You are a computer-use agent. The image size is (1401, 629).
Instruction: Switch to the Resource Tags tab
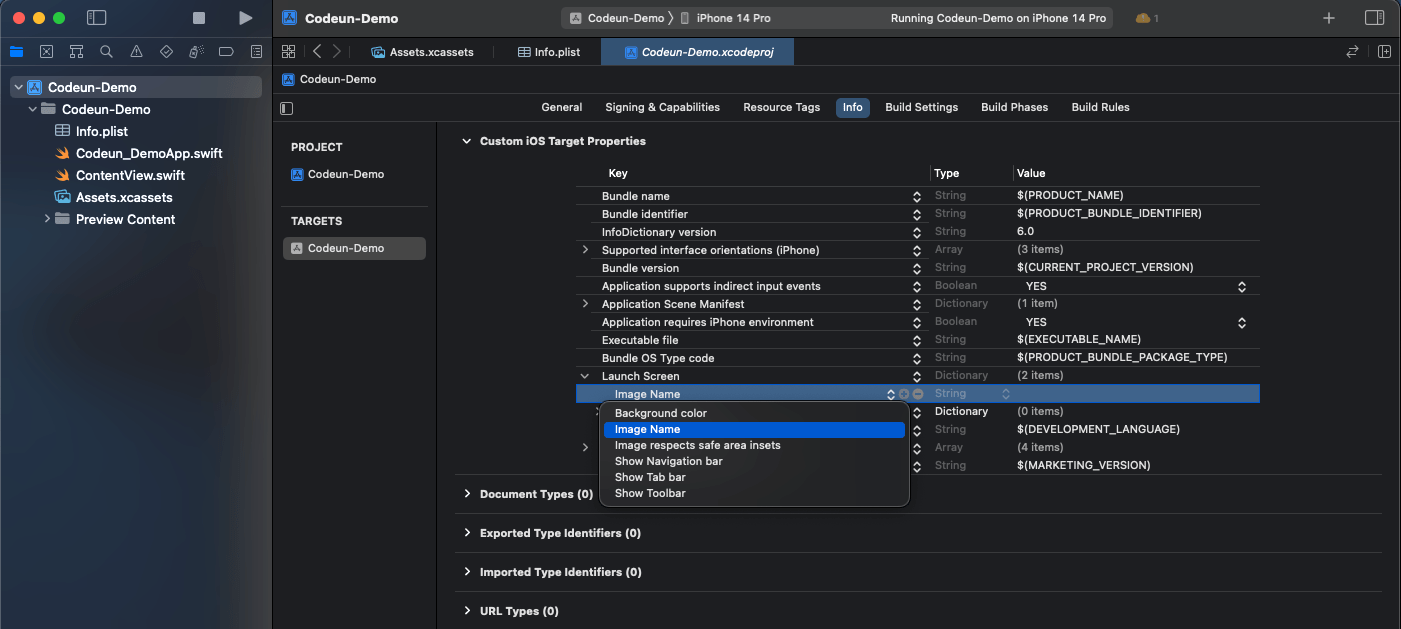[x=781, y=107]
